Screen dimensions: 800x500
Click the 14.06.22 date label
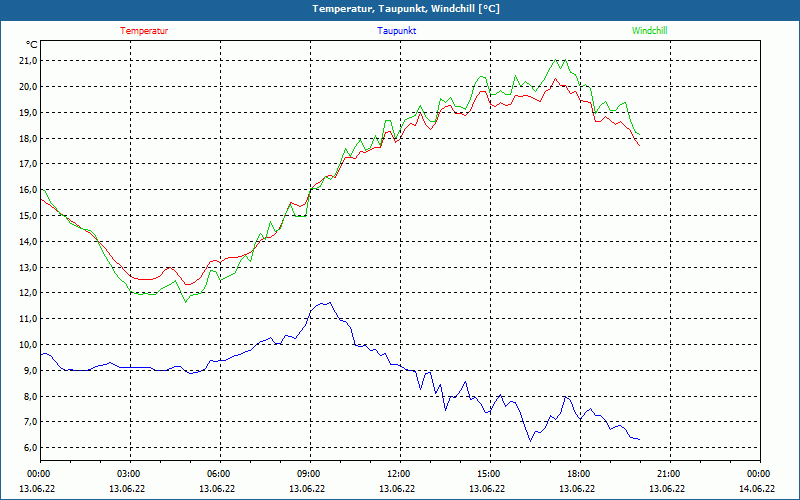(757, 488)
